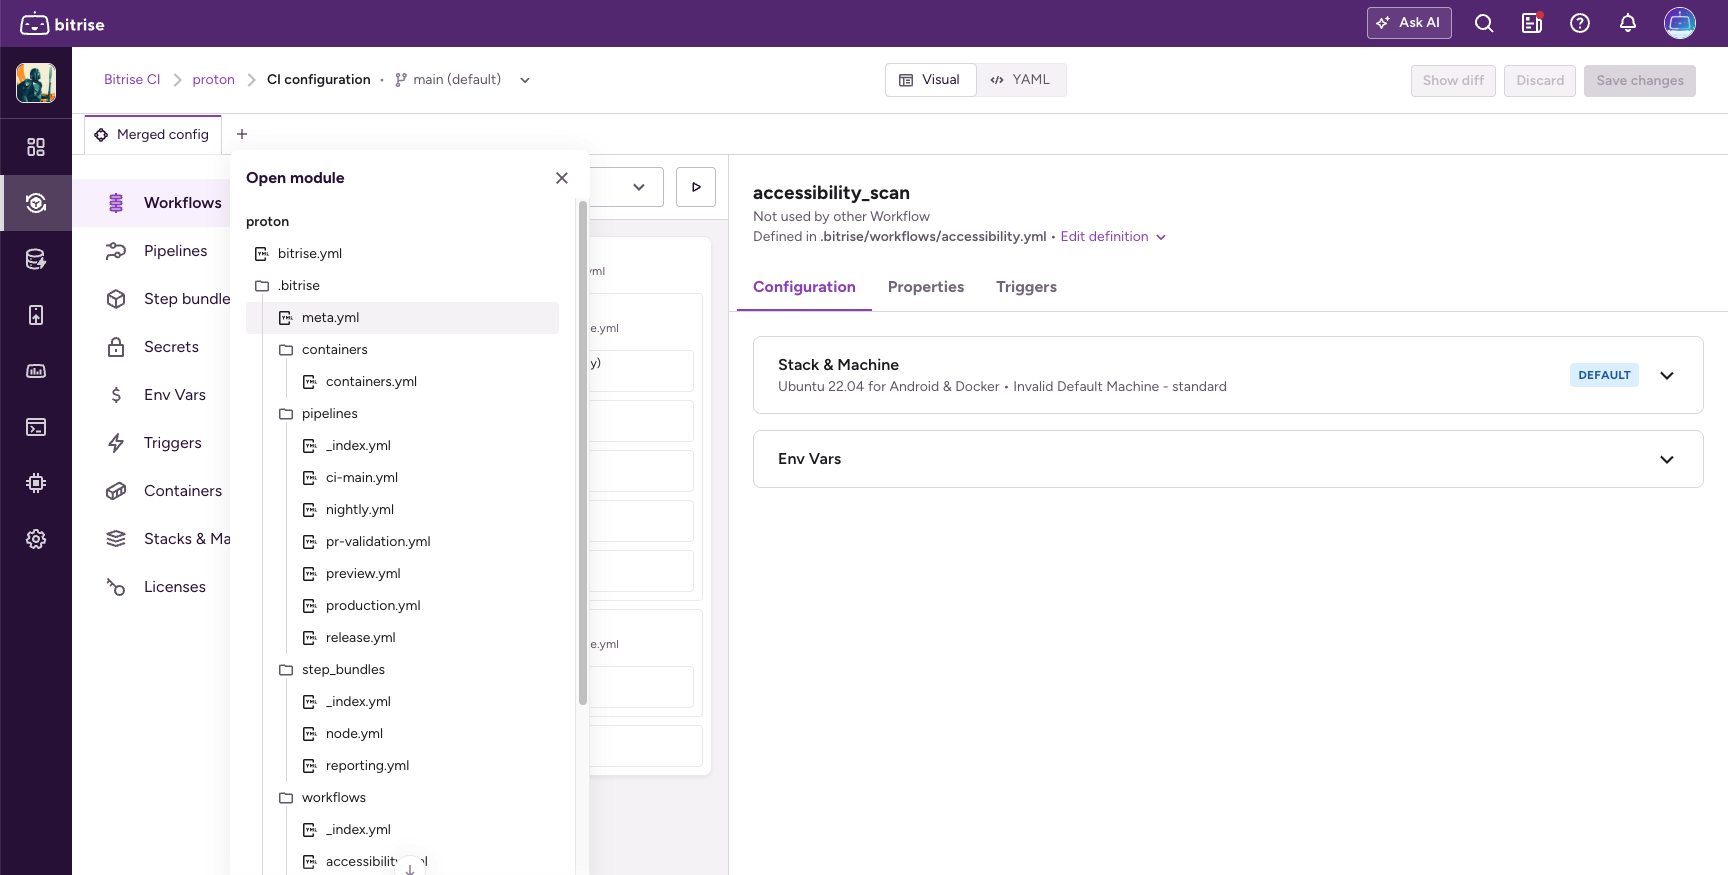
Task: Switch to the Properties tab
Action: click(926, 287)
